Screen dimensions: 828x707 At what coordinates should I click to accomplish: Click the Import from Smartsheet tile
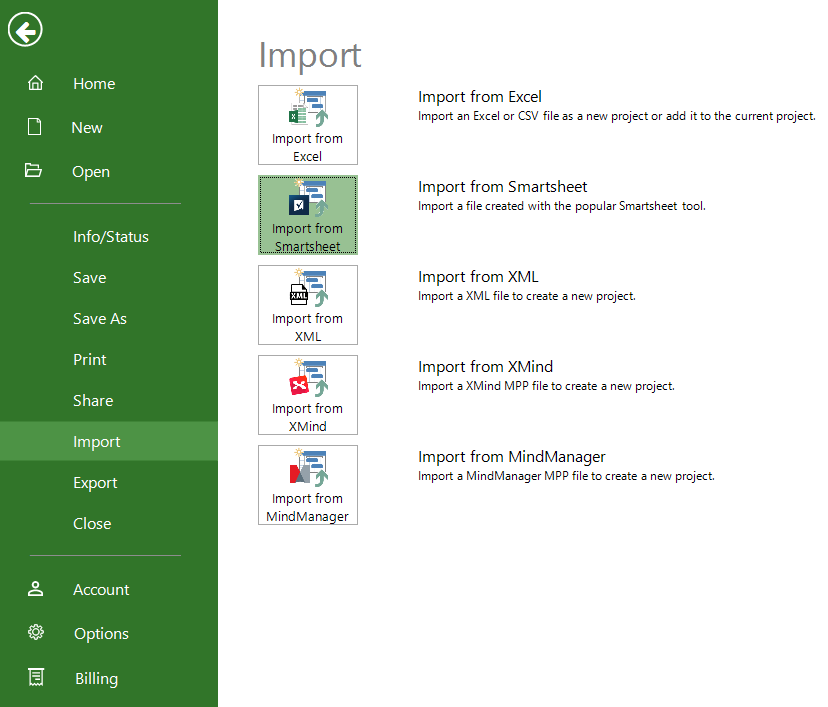click(308, 215)
